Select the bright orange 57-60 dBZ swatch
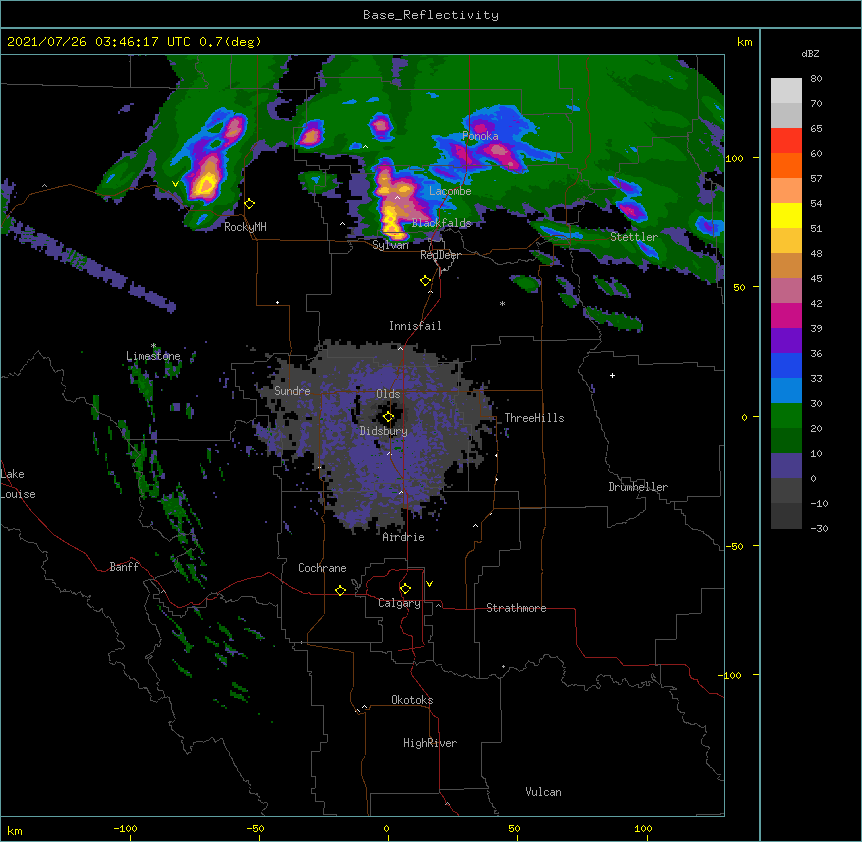The image size is (862, 842). [786, 165]
